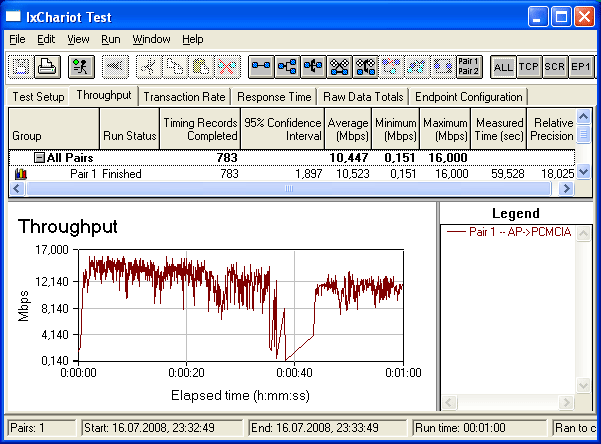The width and height of the screenshot is (601, 444).
Task: Click the Start 16.07.2008 status field
Action: point(162,428)
